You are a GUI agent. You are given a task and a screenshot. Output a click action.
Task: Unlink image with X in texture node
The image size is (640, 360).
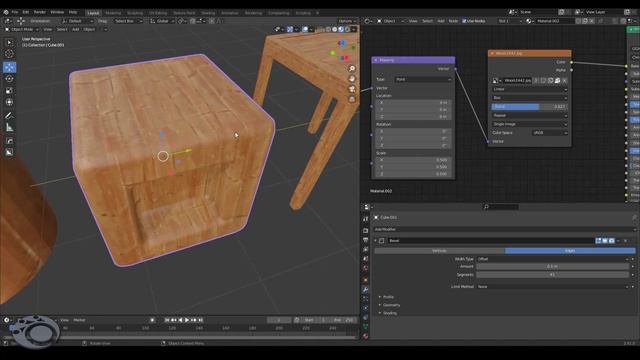565,81
